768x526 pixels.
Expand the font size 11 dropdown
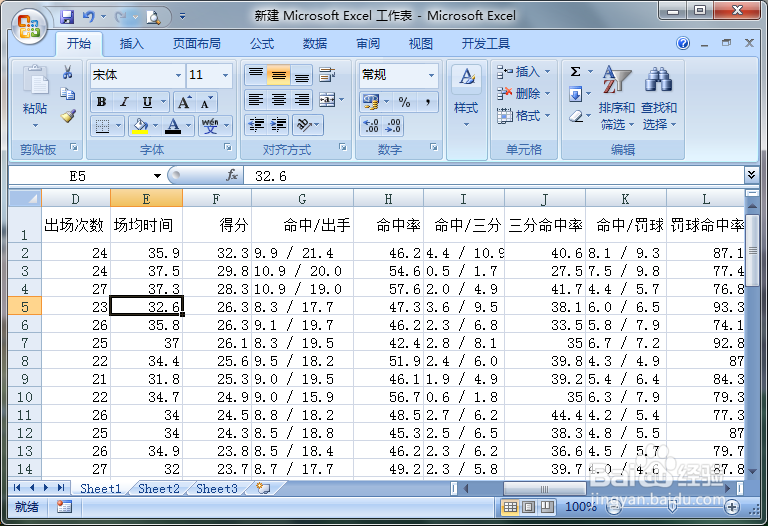pyautogui.click(x=225, y=75)
